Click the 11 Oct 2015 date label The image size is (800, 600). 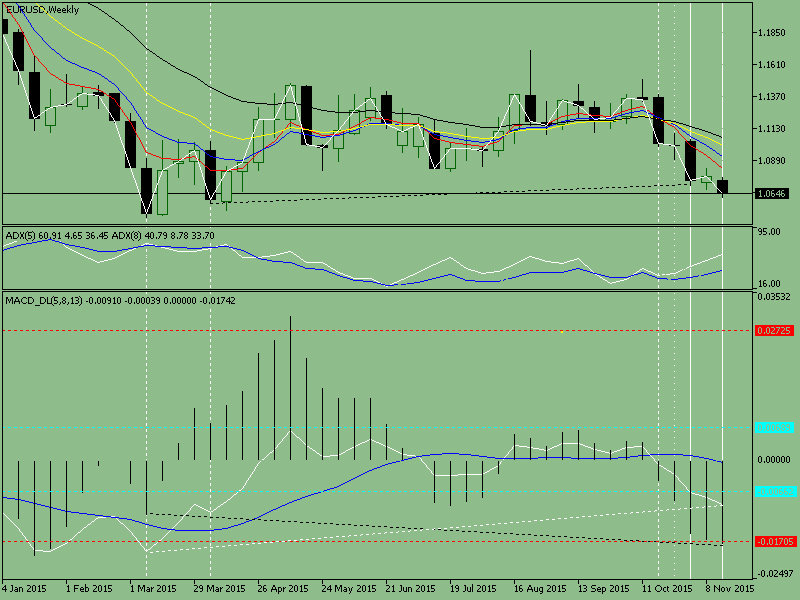tap(667, 589)
